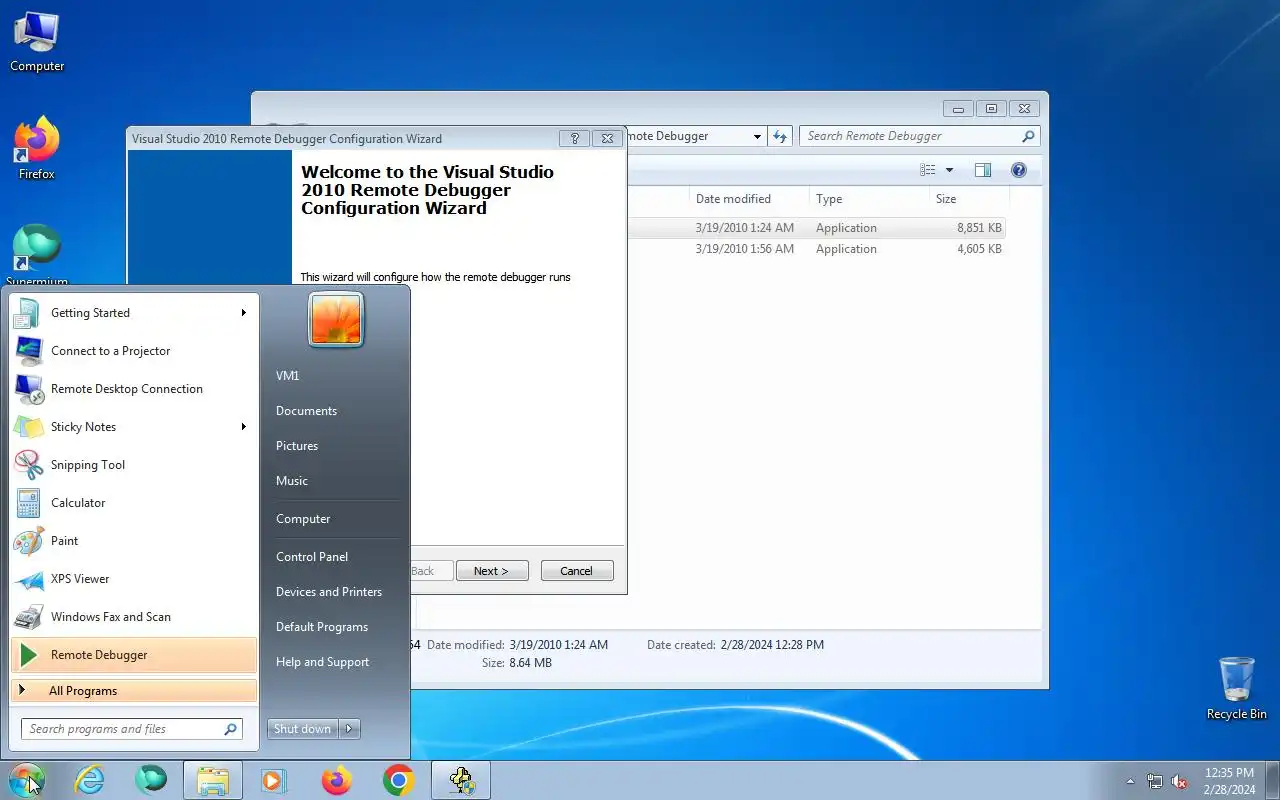Launch Paint from Start menu

[x=133, y=541]
